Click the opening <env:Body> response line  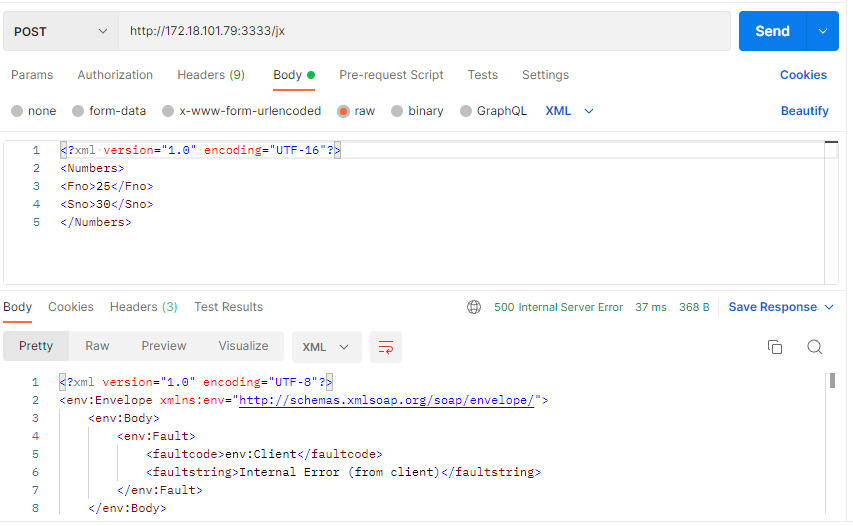coord(123,418)
